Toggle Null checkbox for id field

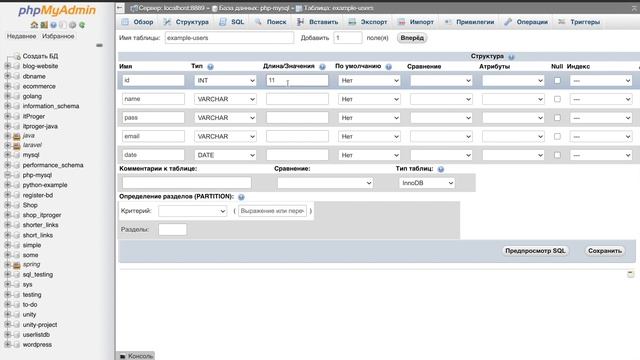[x=557, y=80]
